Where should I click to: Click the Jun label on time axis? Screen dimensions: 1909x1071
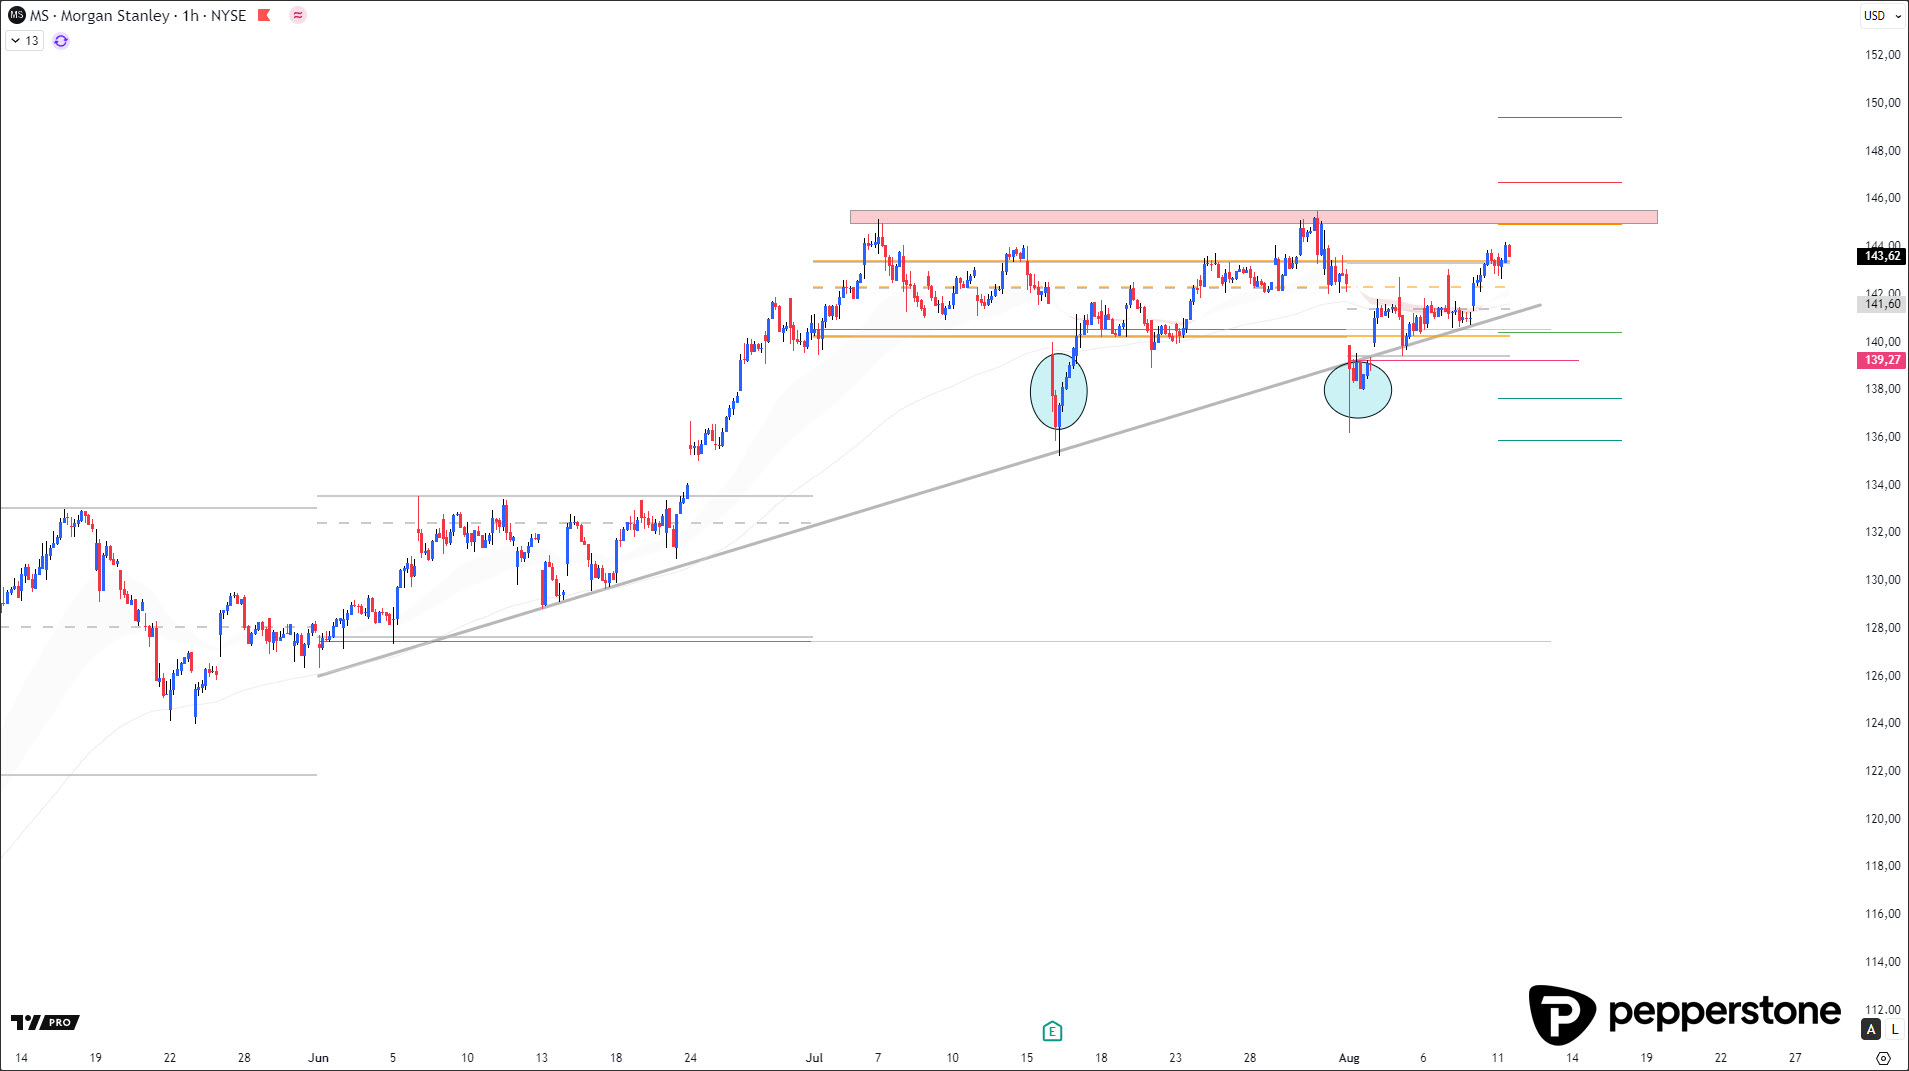tap(318, 1058)
